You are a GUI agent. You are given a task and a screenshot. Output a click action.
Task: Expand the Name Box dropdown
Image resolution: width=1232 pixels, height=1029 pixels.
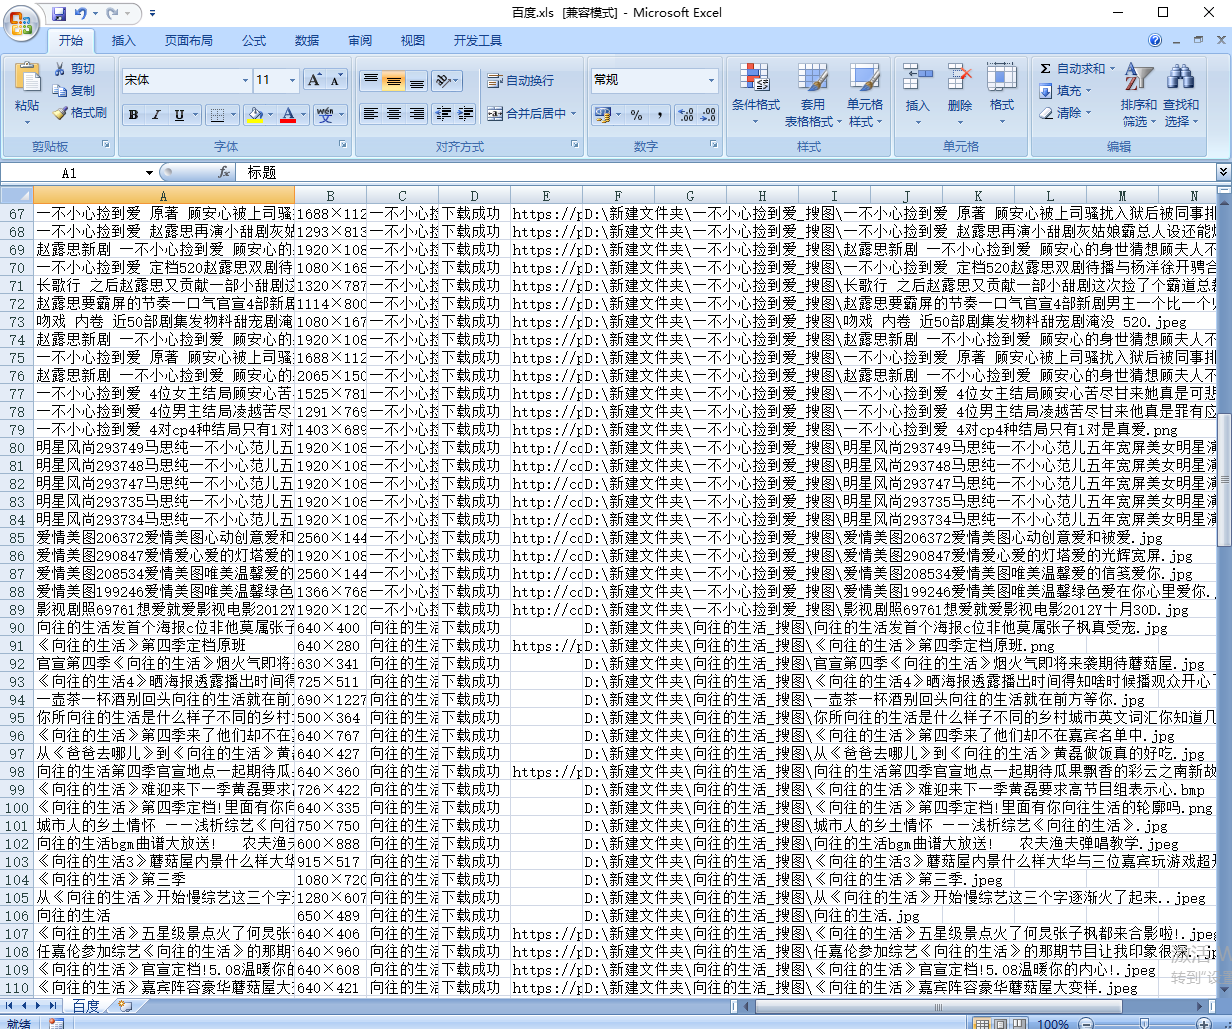[x=149, y=172]
